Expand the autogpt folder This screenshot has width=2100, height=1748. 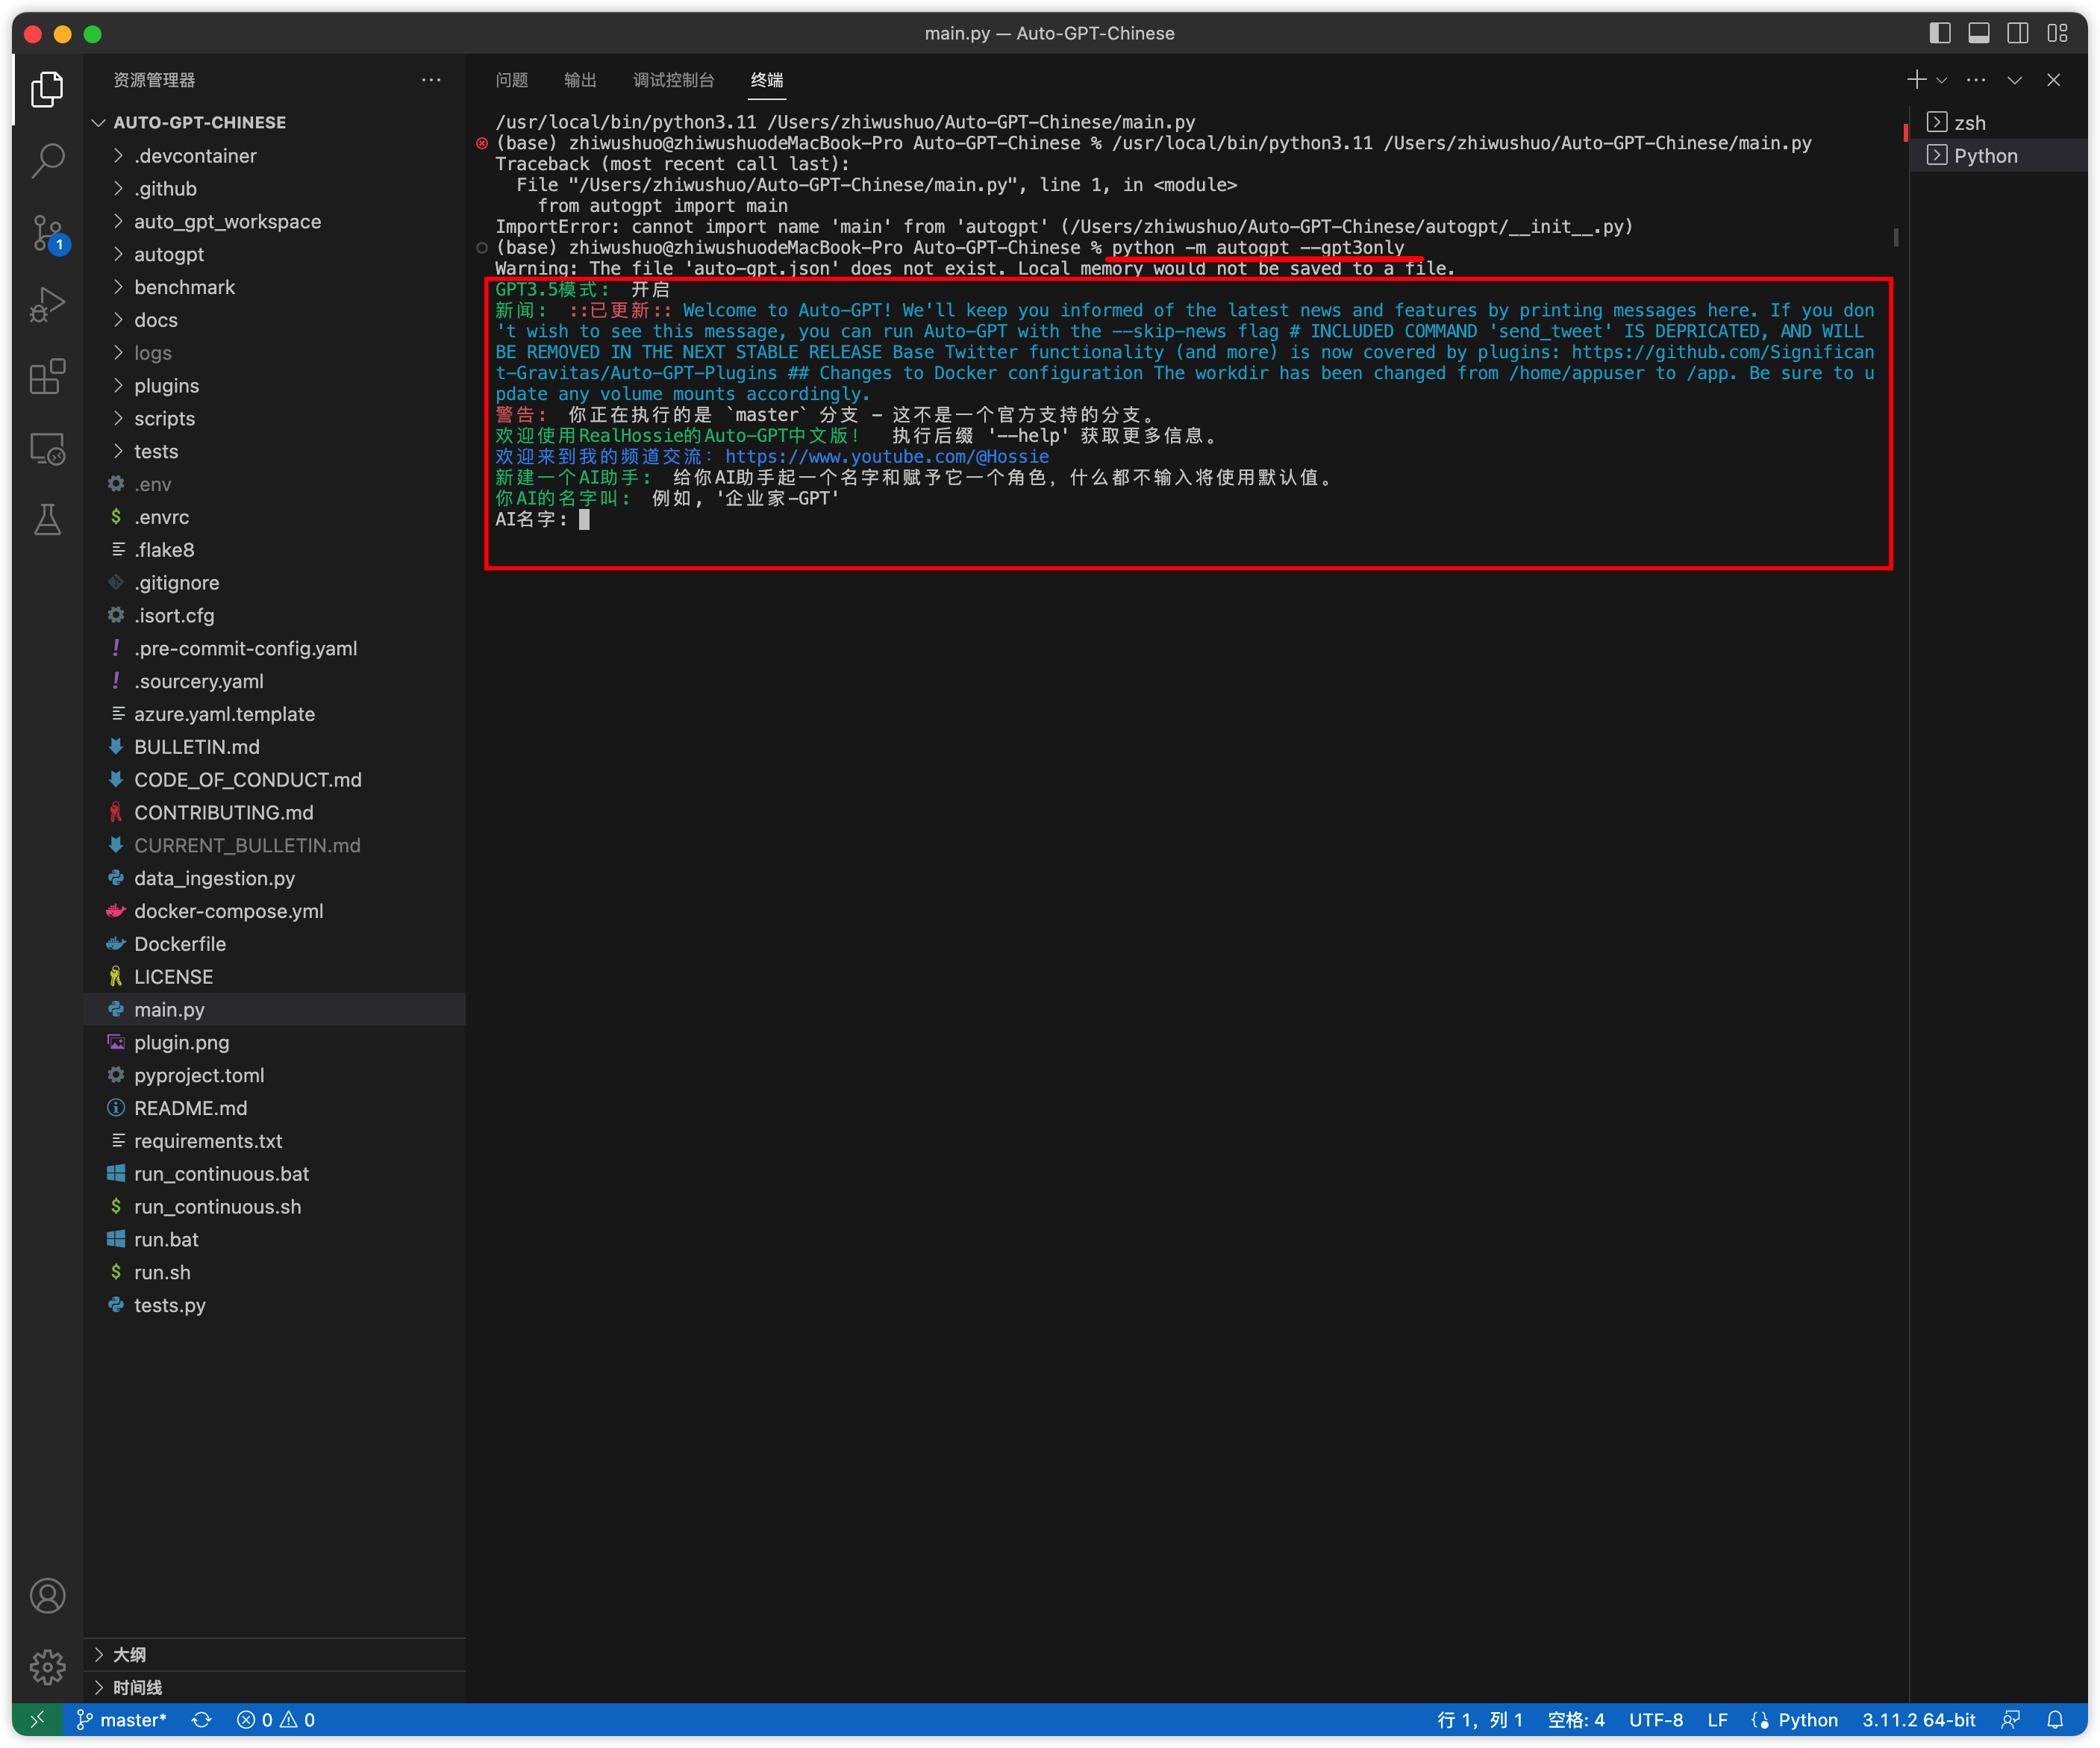[168, 254]
